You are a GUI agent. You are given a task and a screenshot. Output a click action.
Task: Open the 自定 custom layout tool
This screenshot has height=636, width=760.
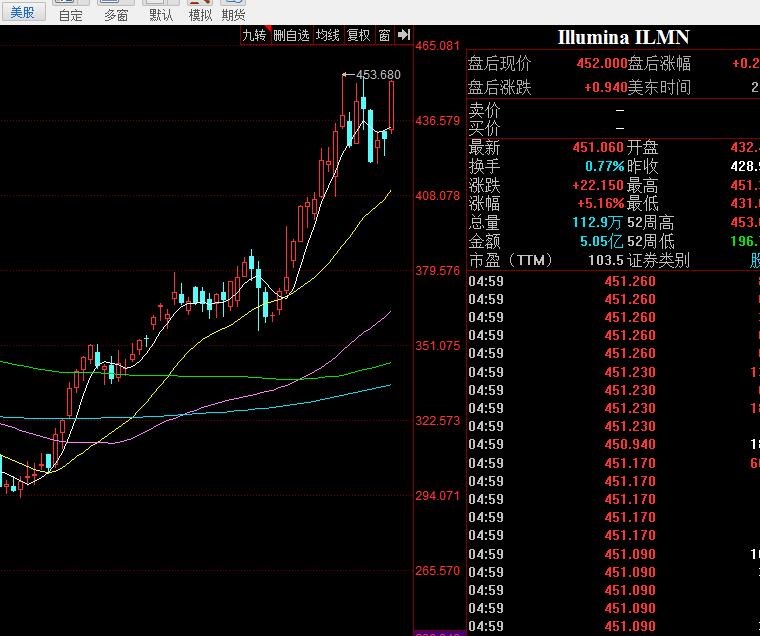coord(71,12)
